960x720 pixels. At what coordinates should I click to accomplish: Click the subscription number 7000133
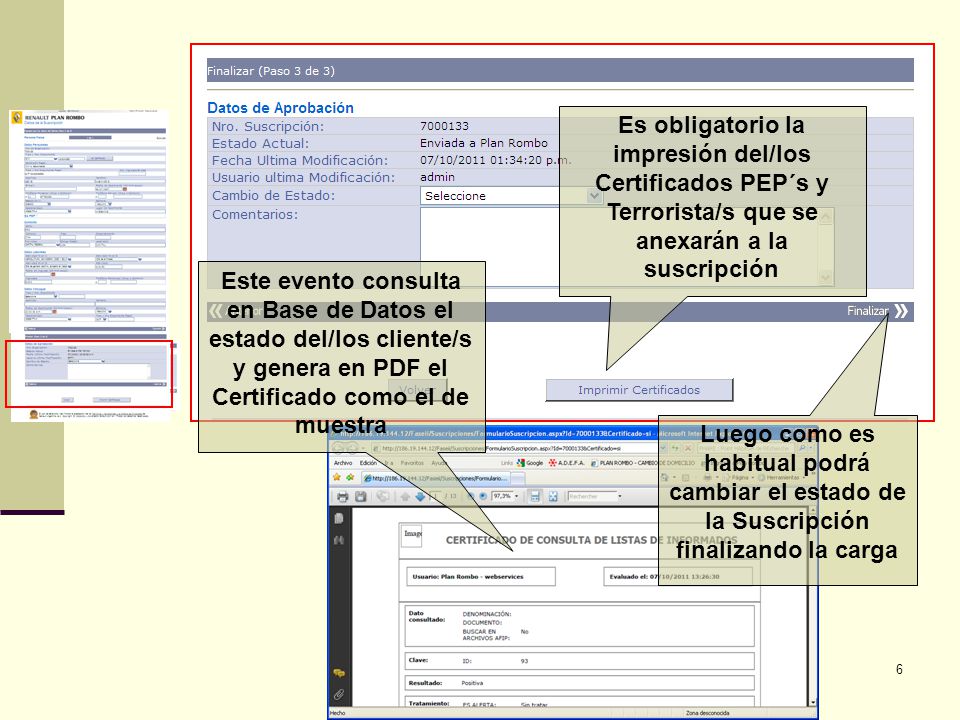[x=444, y=126]
